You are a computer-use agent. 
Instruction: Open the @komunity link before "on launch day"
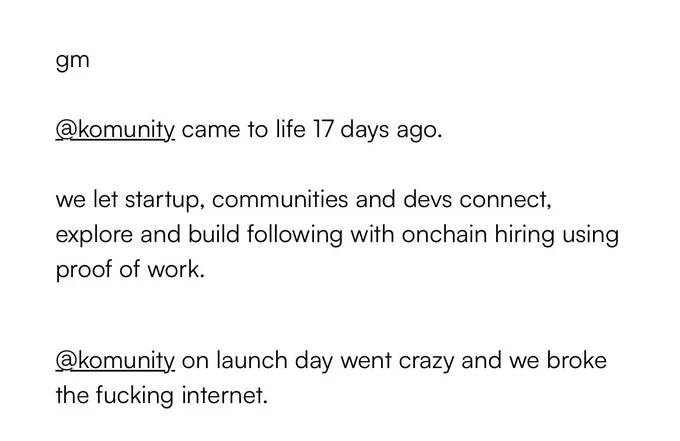click(115, 361)
